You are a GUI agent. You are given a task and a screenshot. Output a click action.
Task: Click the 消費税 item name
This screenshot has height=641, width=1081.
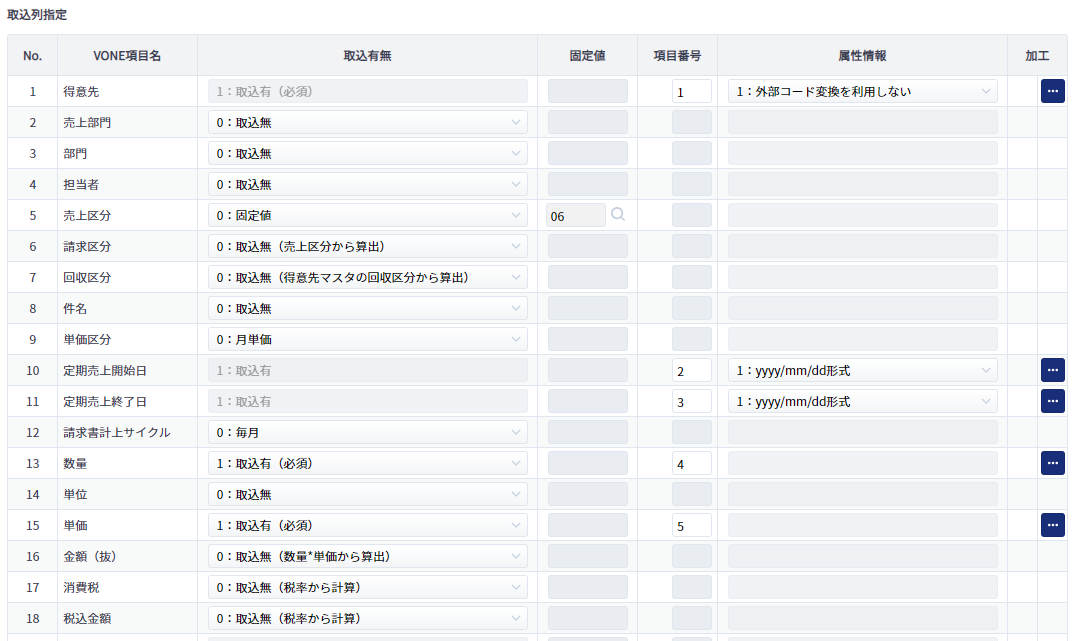[81, 587]
